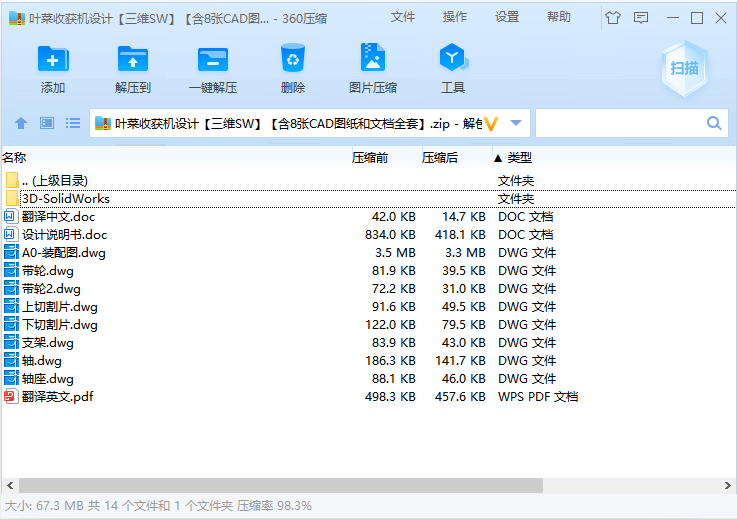Select file 带轮2.dwg

click(369, 289)
